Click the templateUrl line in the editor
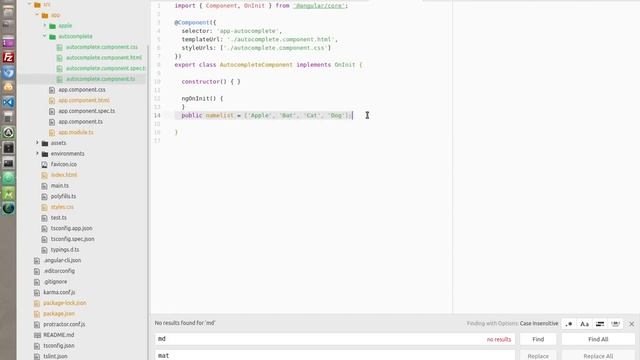Viewport: 640px width, 360px height. coord(260,39)
